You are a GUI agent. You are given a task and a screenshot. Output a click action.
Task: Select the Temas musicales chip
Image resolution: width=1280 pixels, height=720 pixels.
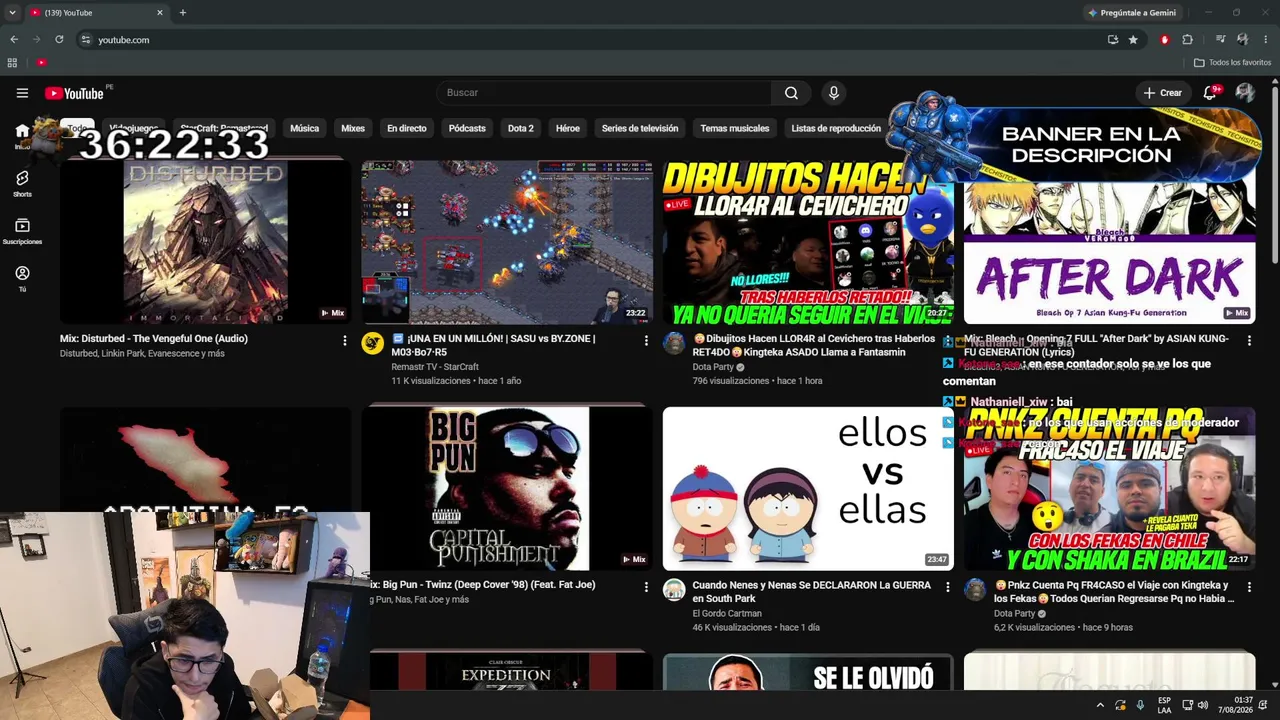(735, 128)
